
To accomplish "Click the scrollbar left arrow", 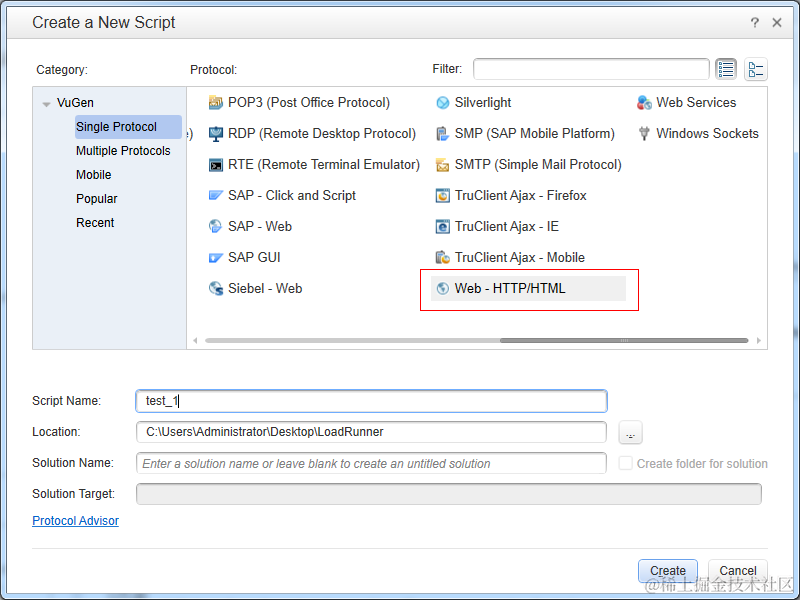I will pyautogui.click(x=195, y=340).
